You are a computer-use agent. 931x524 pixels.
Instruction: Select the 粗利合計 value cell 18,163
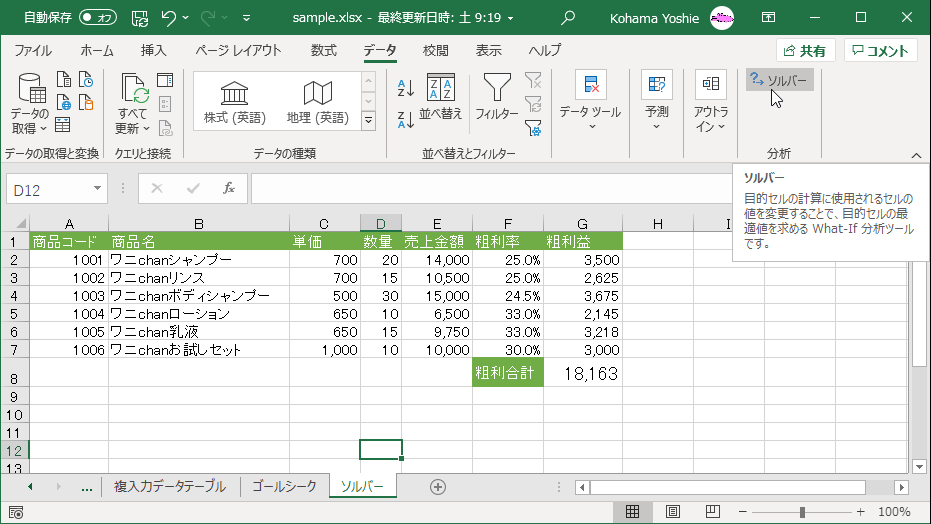coord(582,373)
